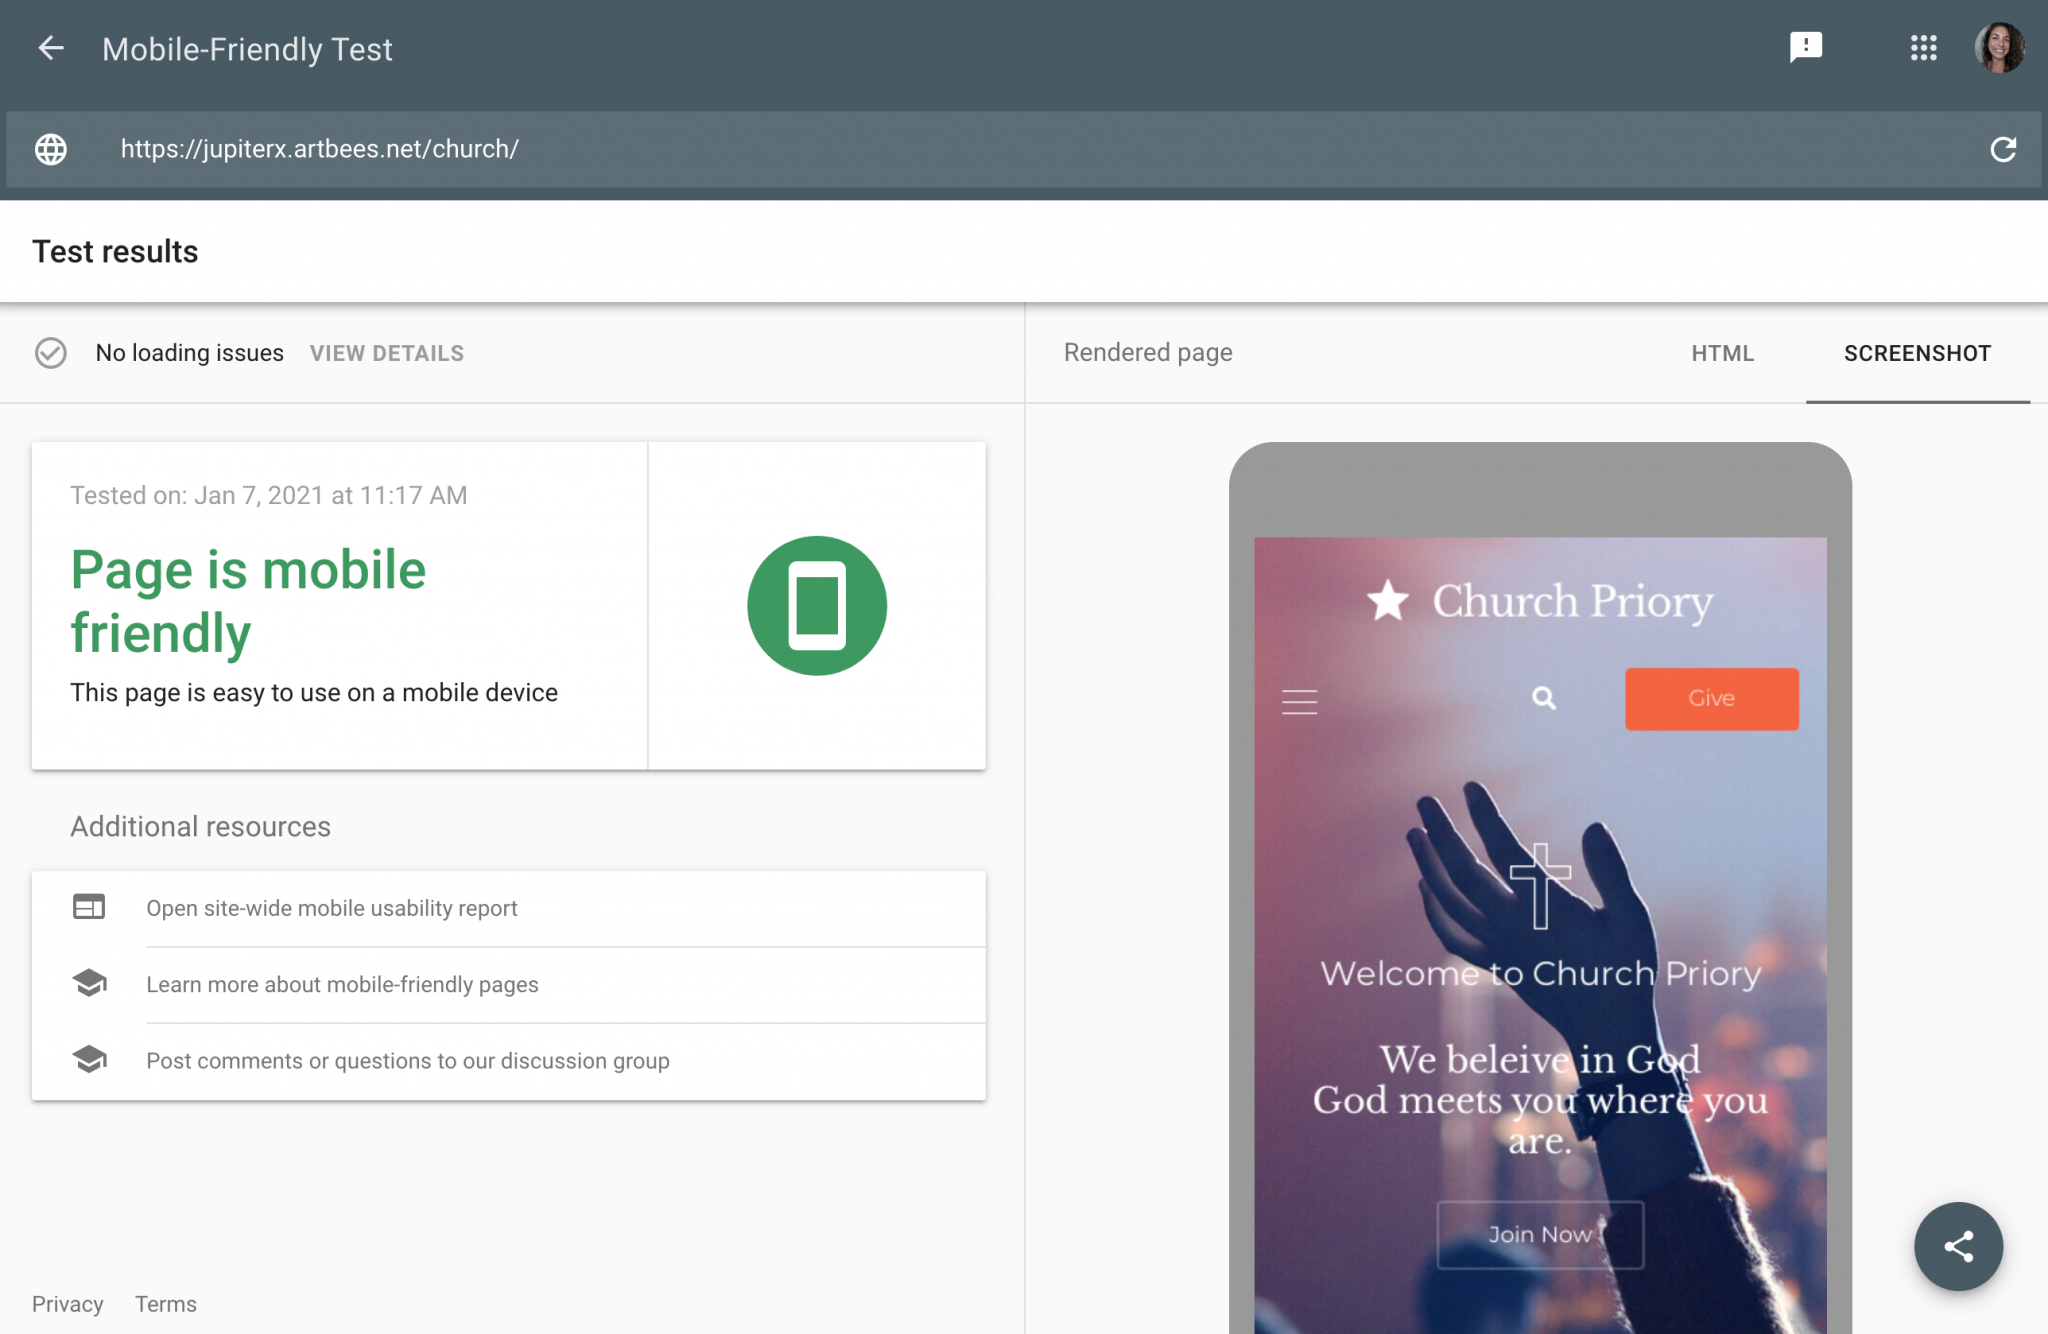Image resolution: width=2048 pixels, height=1334 pixels.
Task: Open the Privacy link
Action: 67,1304
